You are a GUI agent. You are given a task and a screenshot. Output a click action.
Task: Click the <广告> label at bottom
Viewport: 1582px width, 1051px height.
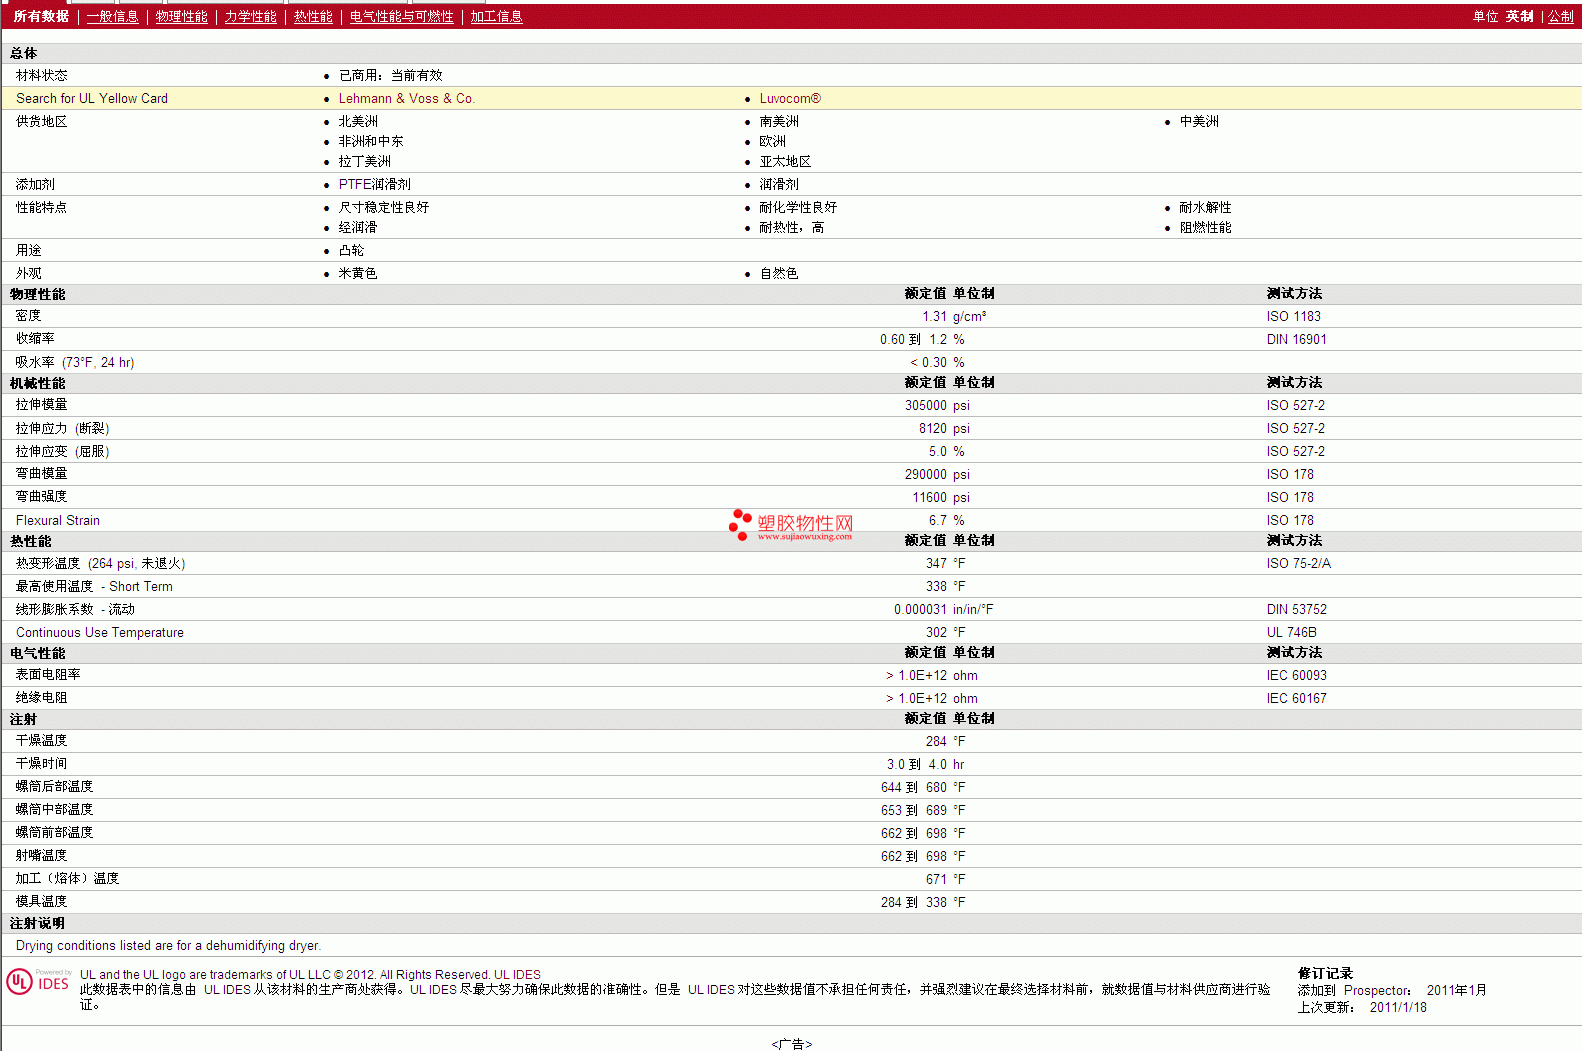(x=791, y=1044)
